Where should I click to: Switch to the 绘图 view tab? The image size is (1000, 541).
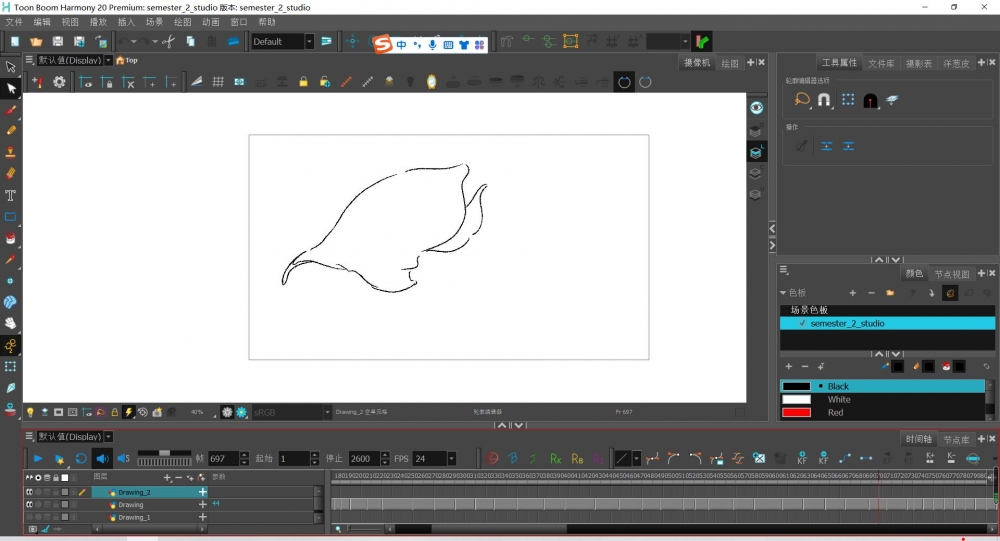(x=729, y=63)
